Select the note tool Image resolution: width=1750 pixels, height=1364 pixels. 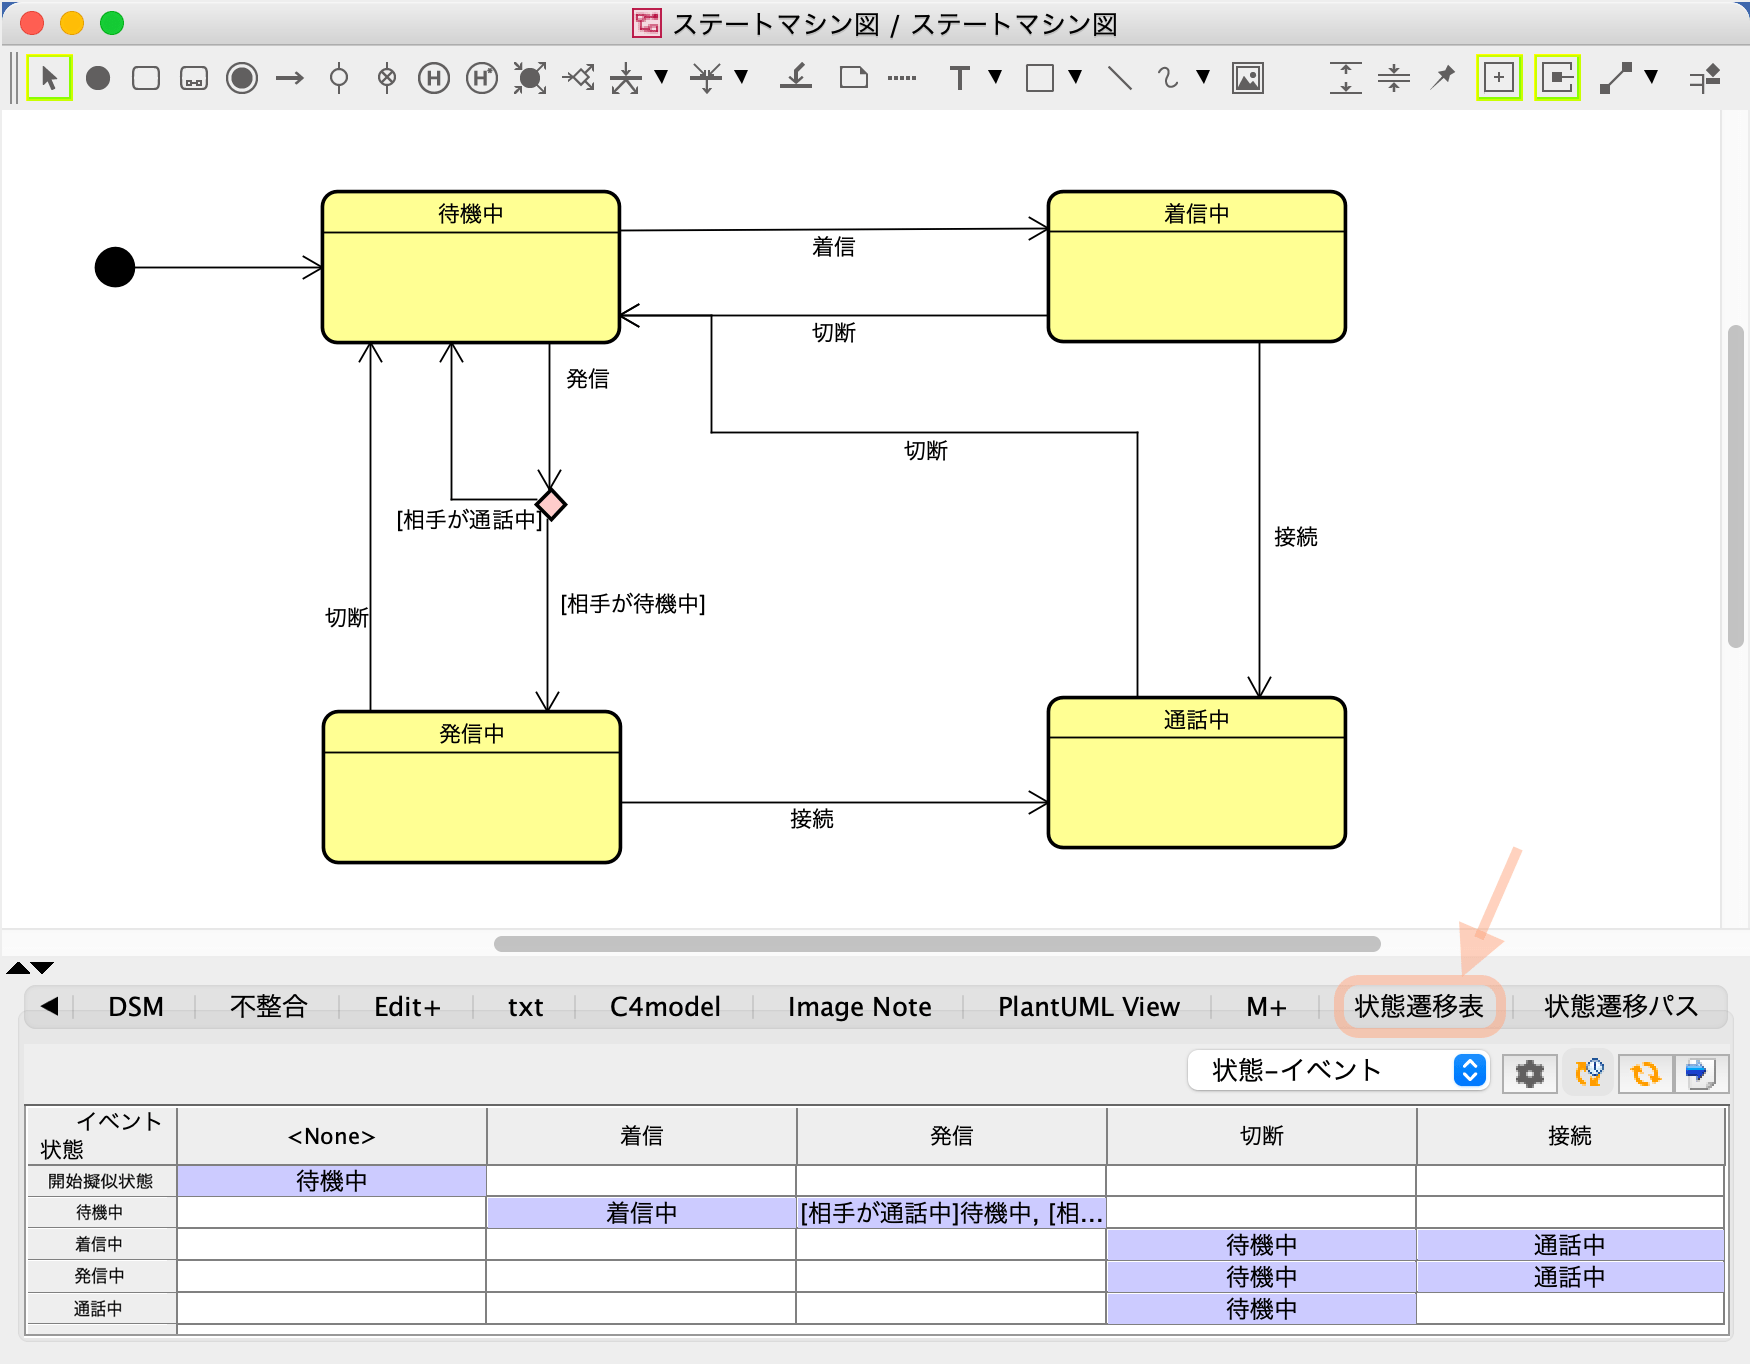click(854, 77)
